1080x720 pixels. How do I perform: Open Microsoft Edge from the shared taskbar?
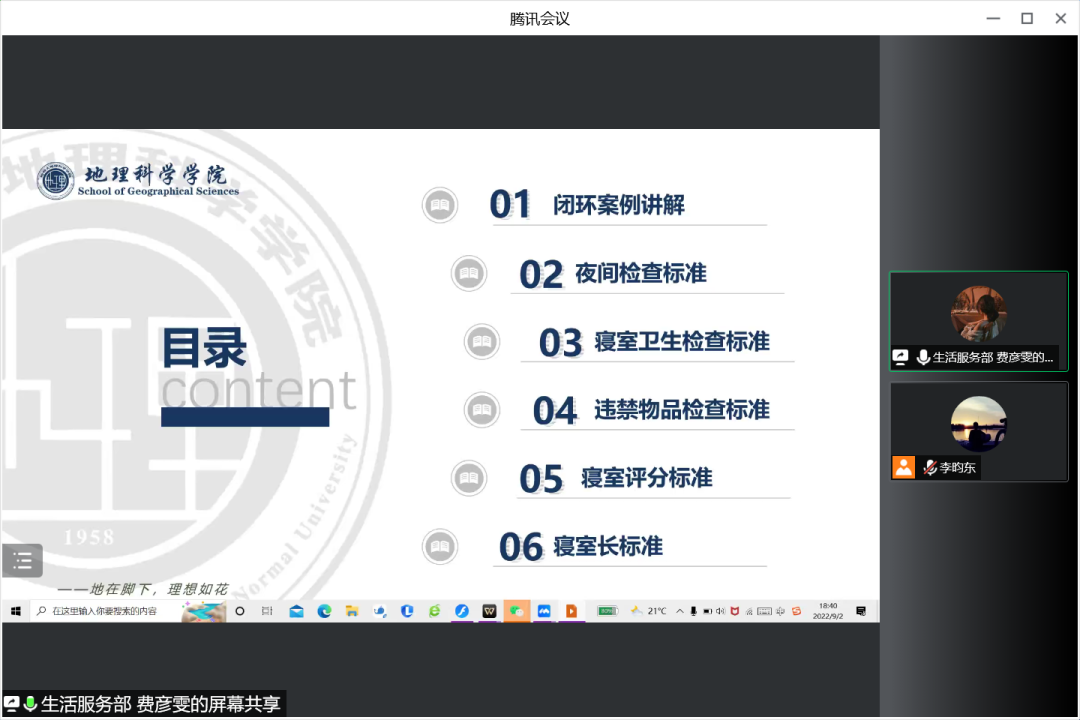pos(324,611)
